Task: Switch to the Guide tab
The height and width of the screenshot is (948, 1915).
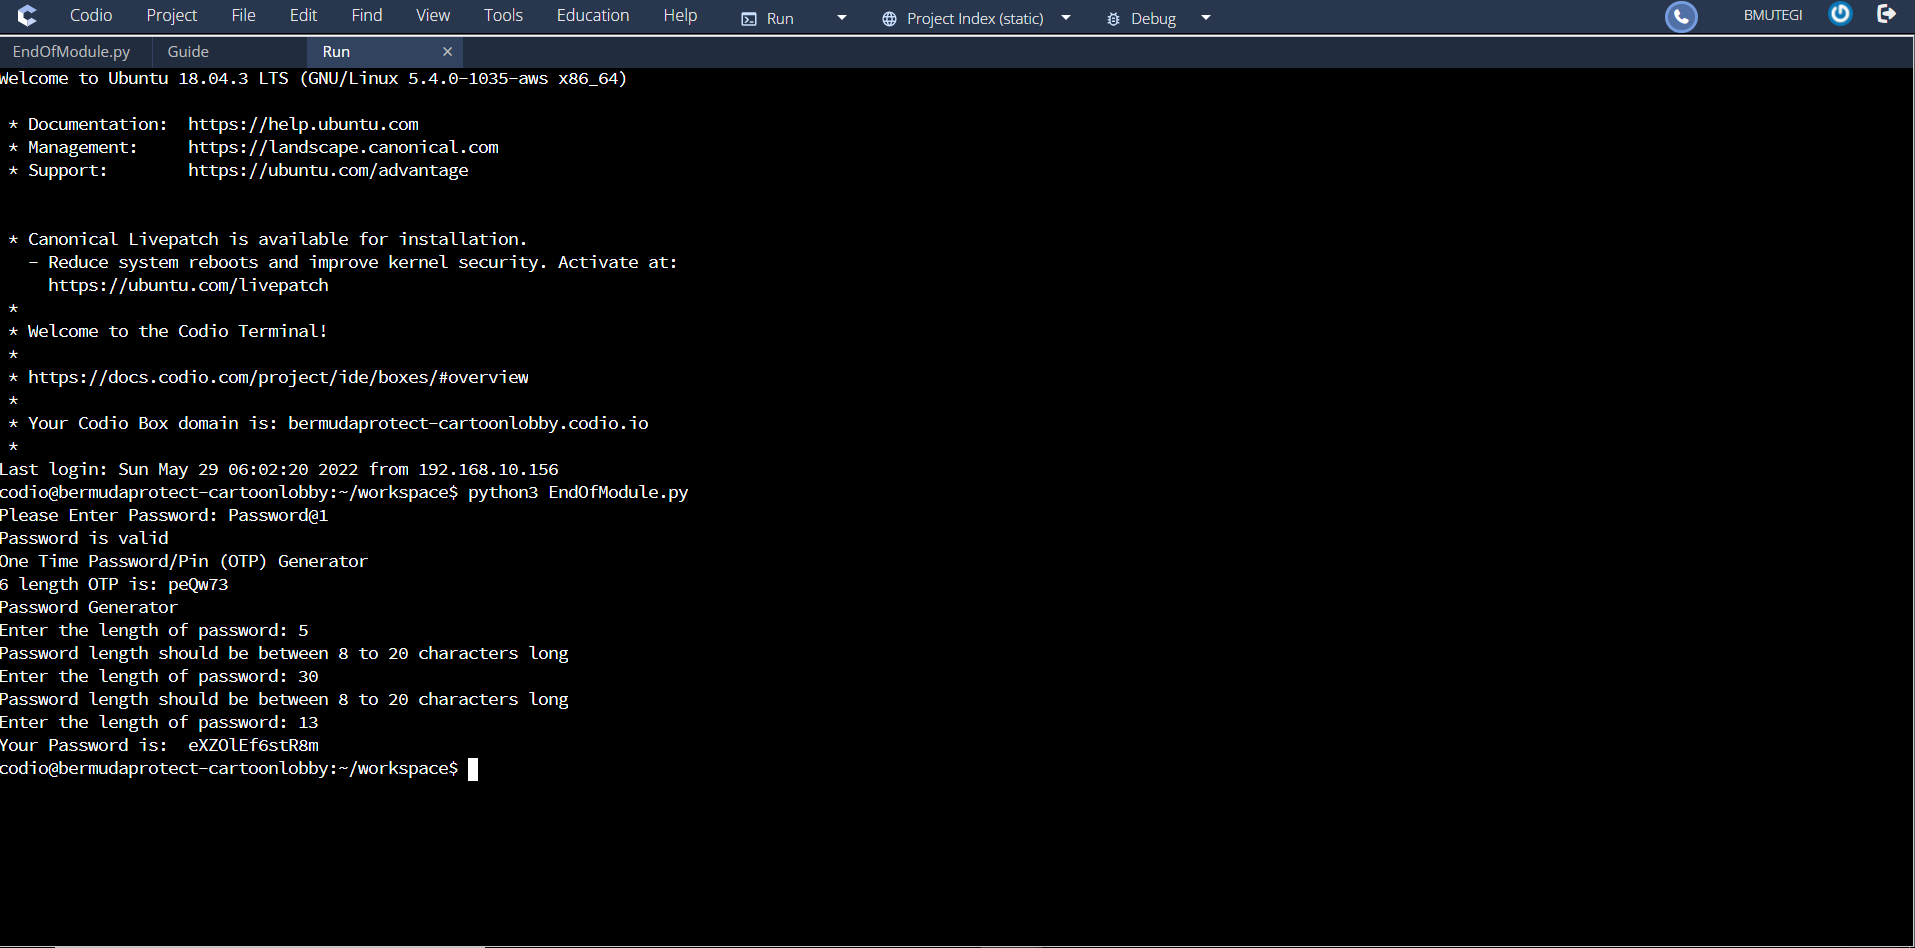Action: (188, 52)
